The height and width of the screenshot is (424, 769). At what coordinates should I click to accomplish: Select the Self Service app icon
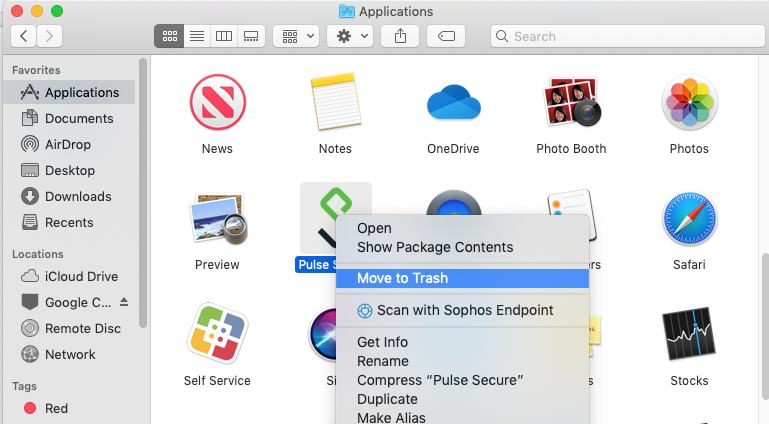(x=217, y=333)
